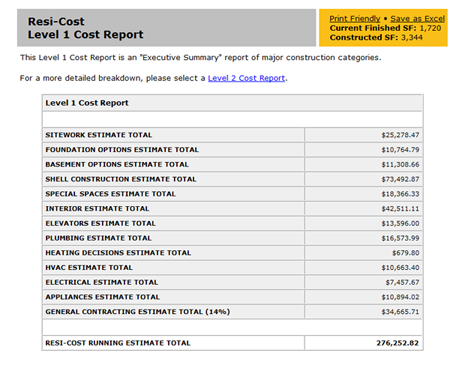Select the $42,511.11 interior value
Screen dimensions: 450x383
(400, 209)
